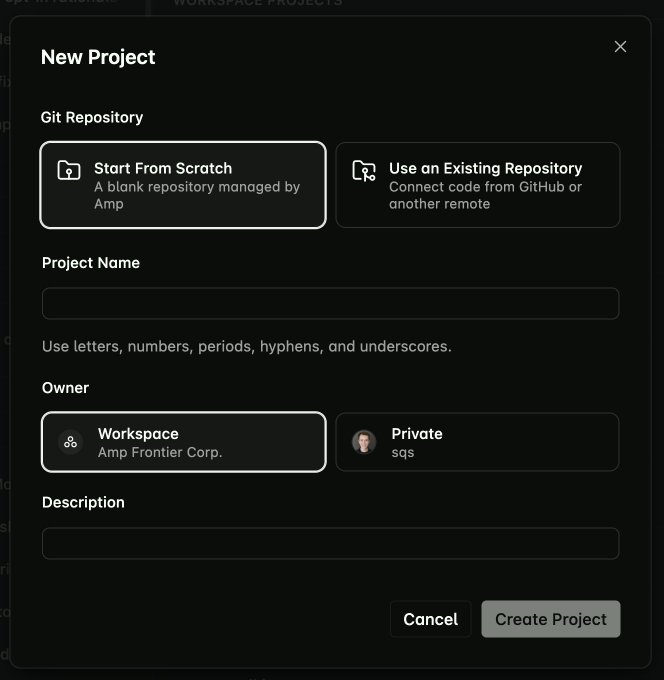Focus the Project Name input field
Image resolution: width=664 pixels, height=680 pixels.
pos(330,303)
